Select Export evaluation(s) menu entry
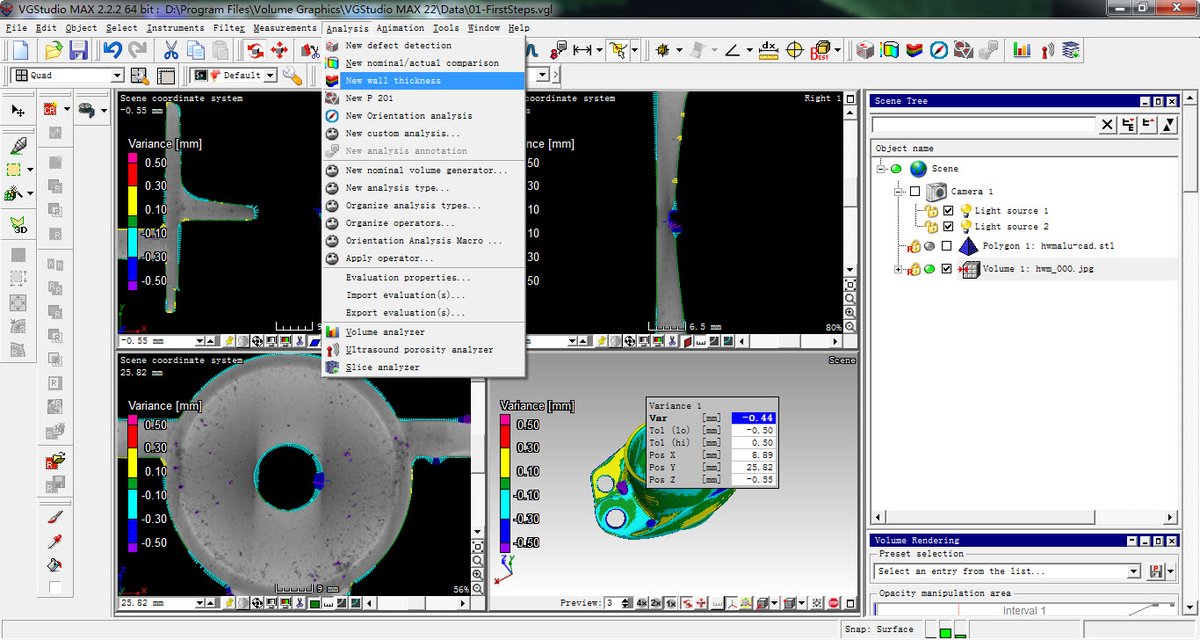Screen dimensions: 1200x640 pos(424,313)
